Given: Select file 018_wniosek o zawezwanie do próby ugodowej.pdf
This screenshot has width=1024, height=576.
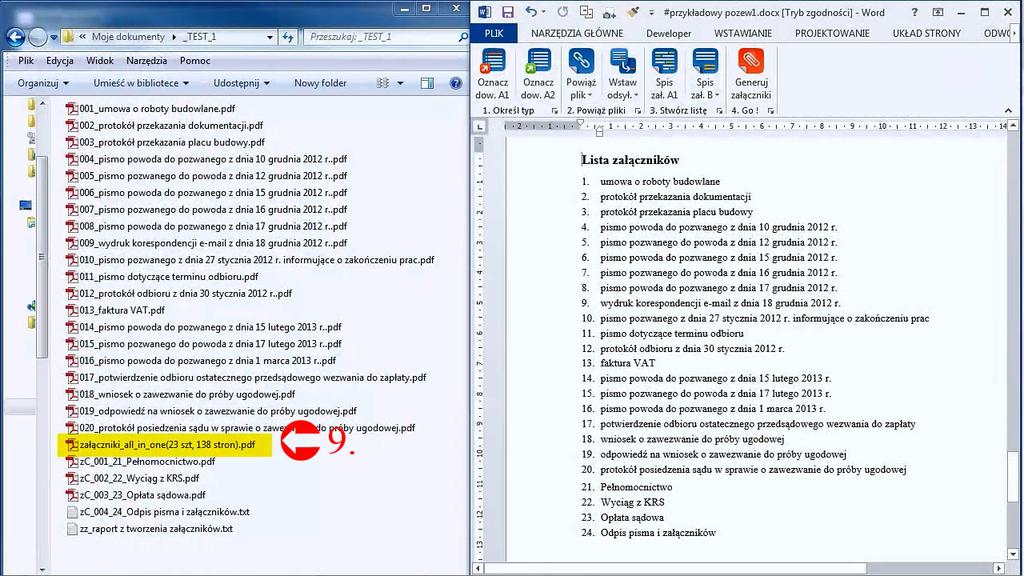Looking at the screenshot, I should click(181, 394).
